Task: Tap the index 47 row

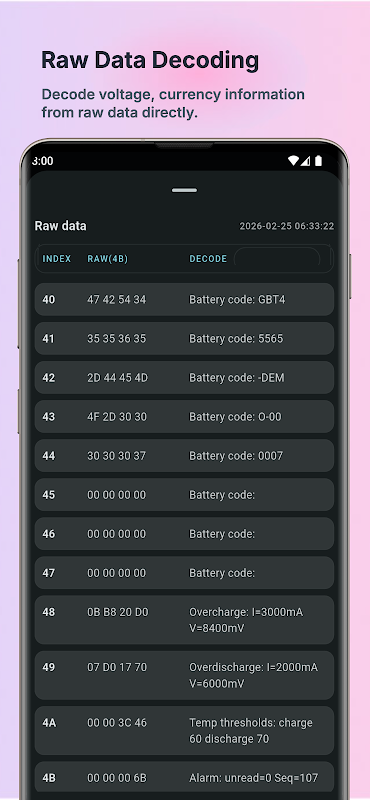Action: [x=184, y=572]
